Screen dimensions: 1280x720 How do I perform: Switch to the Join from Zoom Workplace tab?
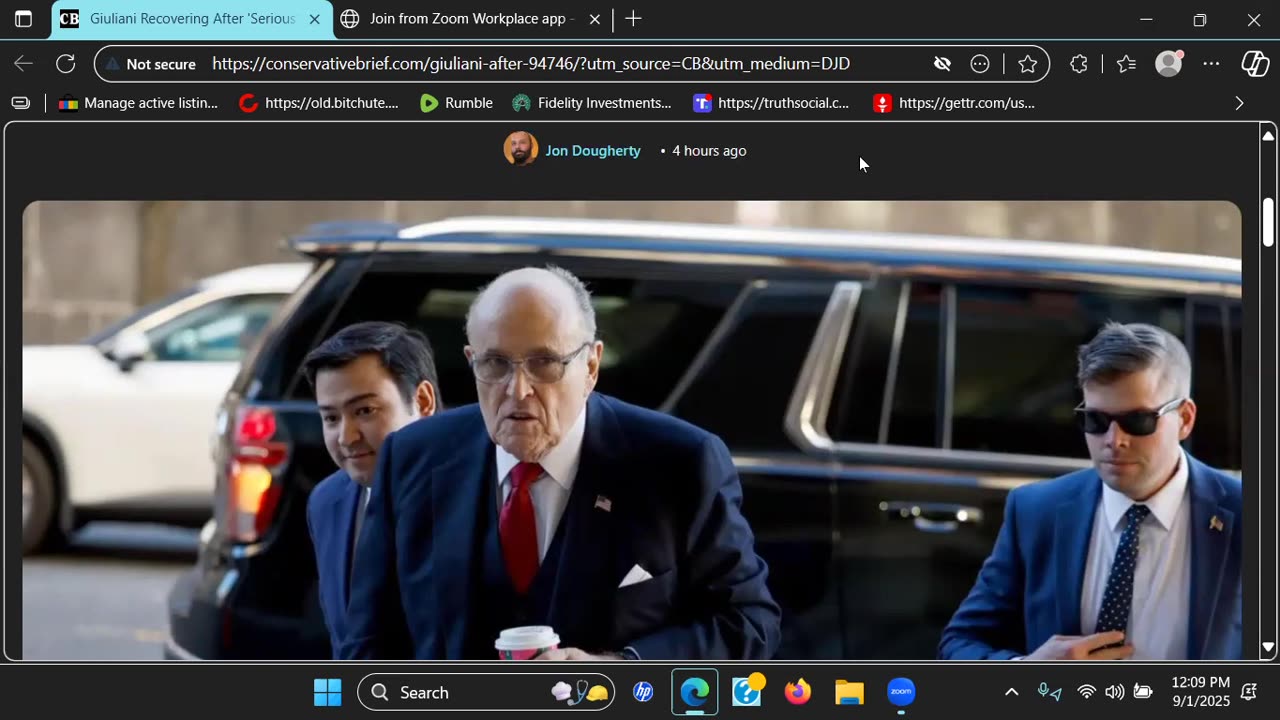(471, 19)
